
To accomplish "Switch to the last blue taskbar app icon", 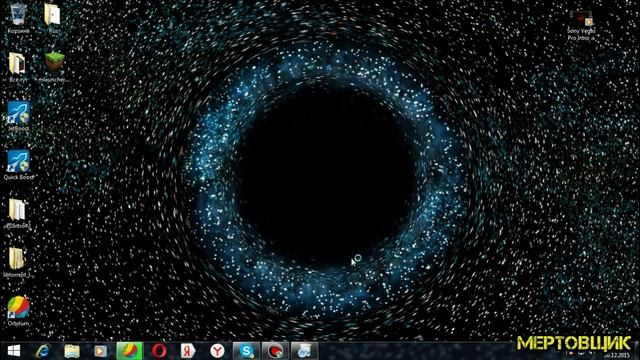I will (304, 351).
